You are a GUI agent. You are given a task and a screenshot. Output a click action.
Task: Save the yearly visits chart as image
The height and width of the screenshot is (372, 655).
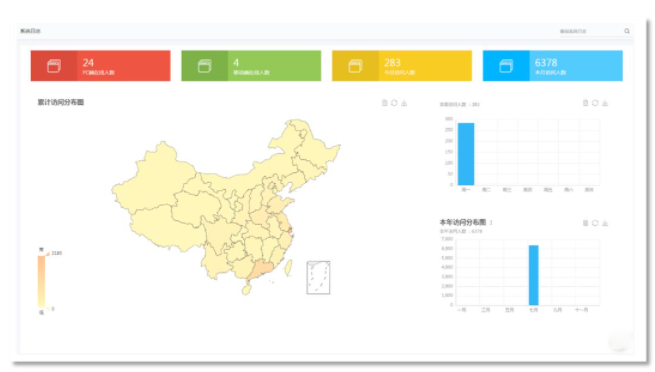point(605,223)
